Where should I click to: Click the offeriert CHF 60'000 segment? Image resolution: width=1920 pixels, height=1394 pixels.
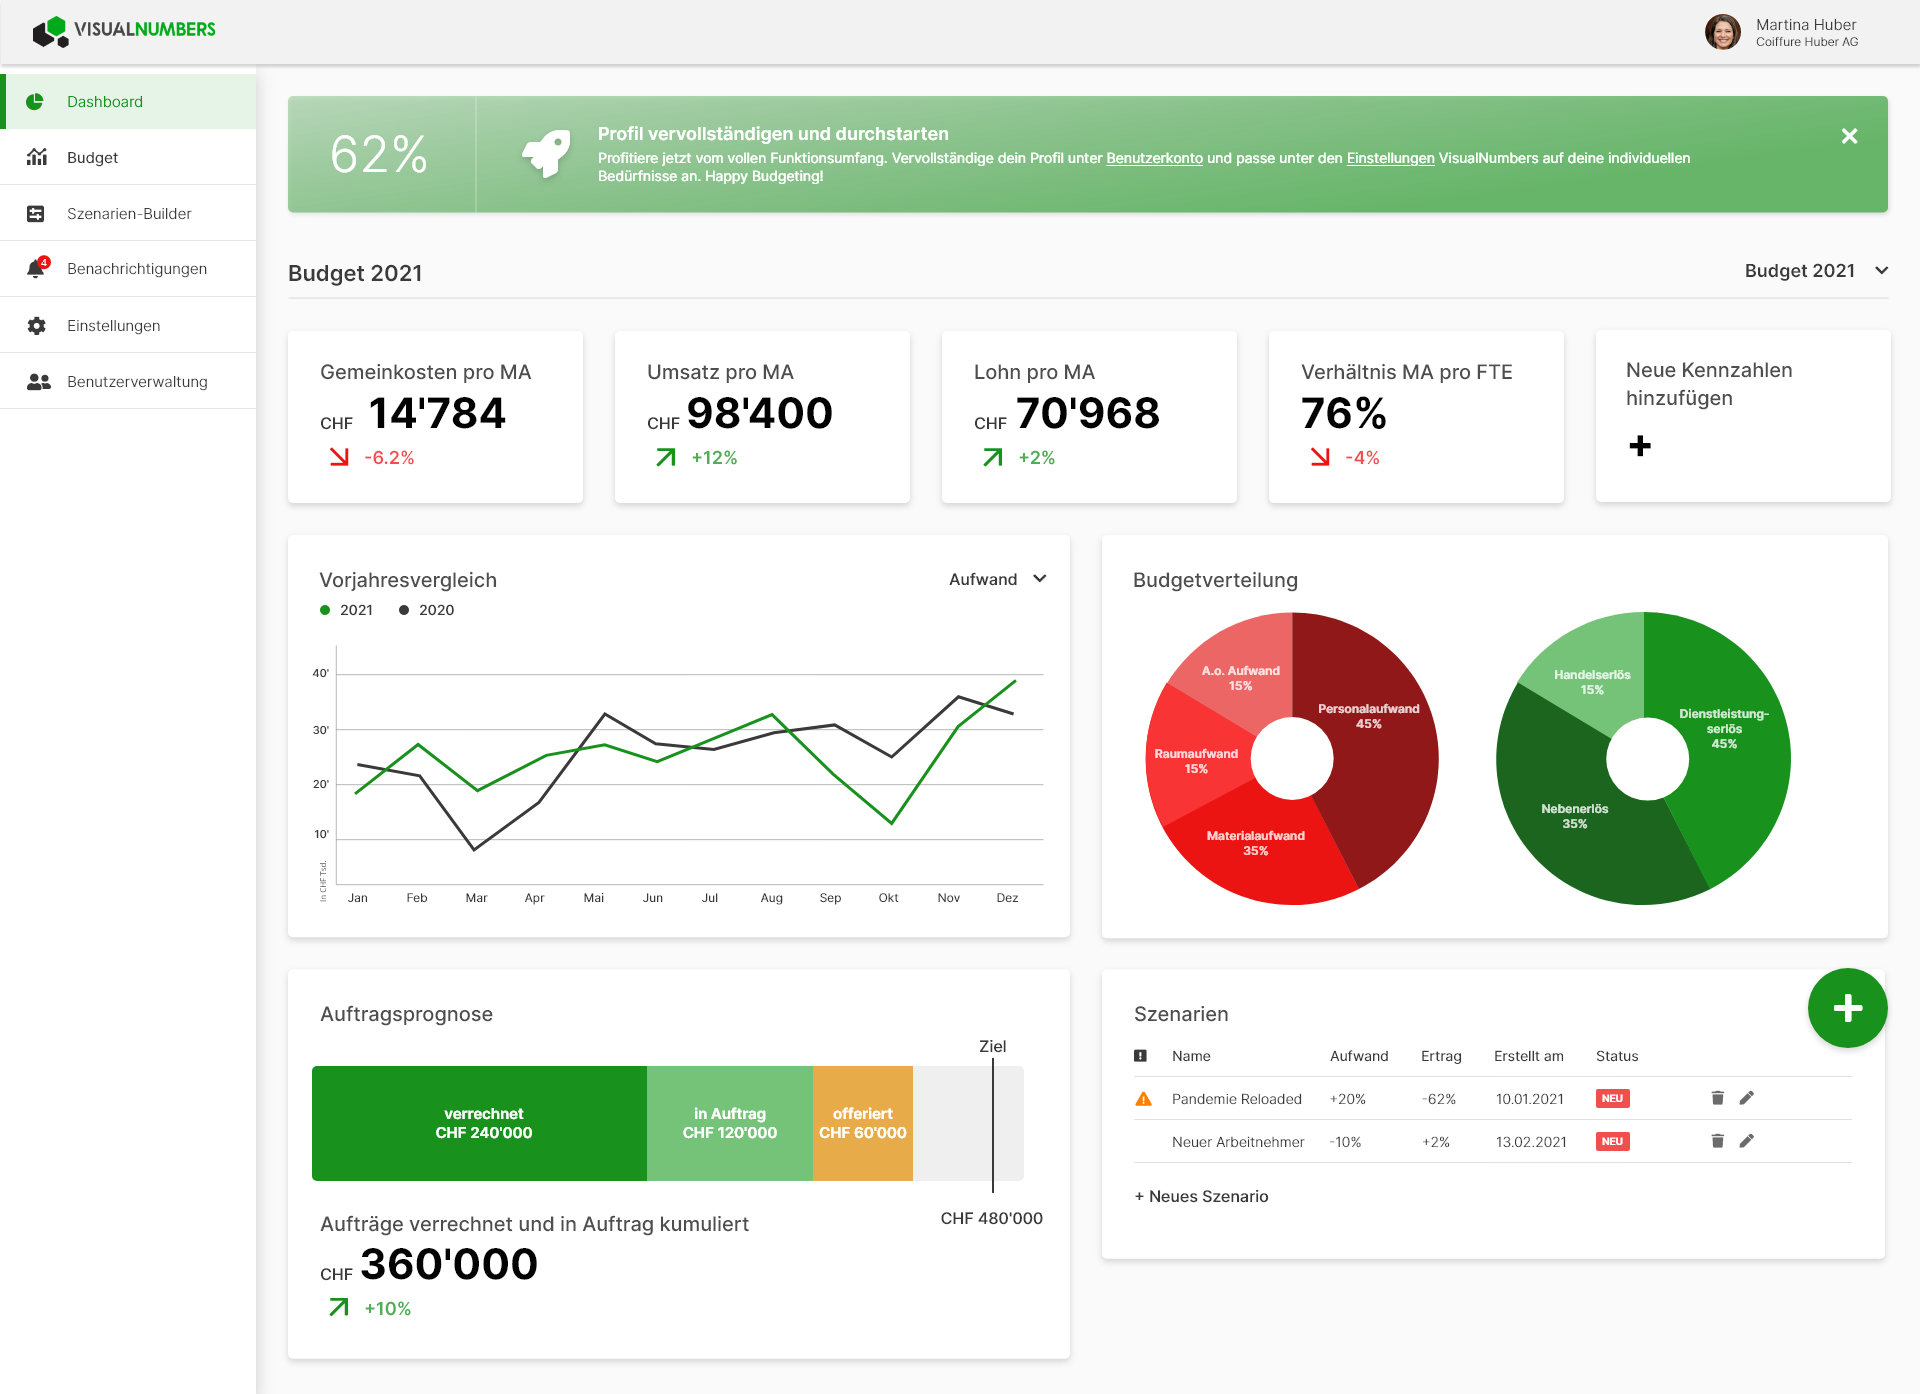863,1123
